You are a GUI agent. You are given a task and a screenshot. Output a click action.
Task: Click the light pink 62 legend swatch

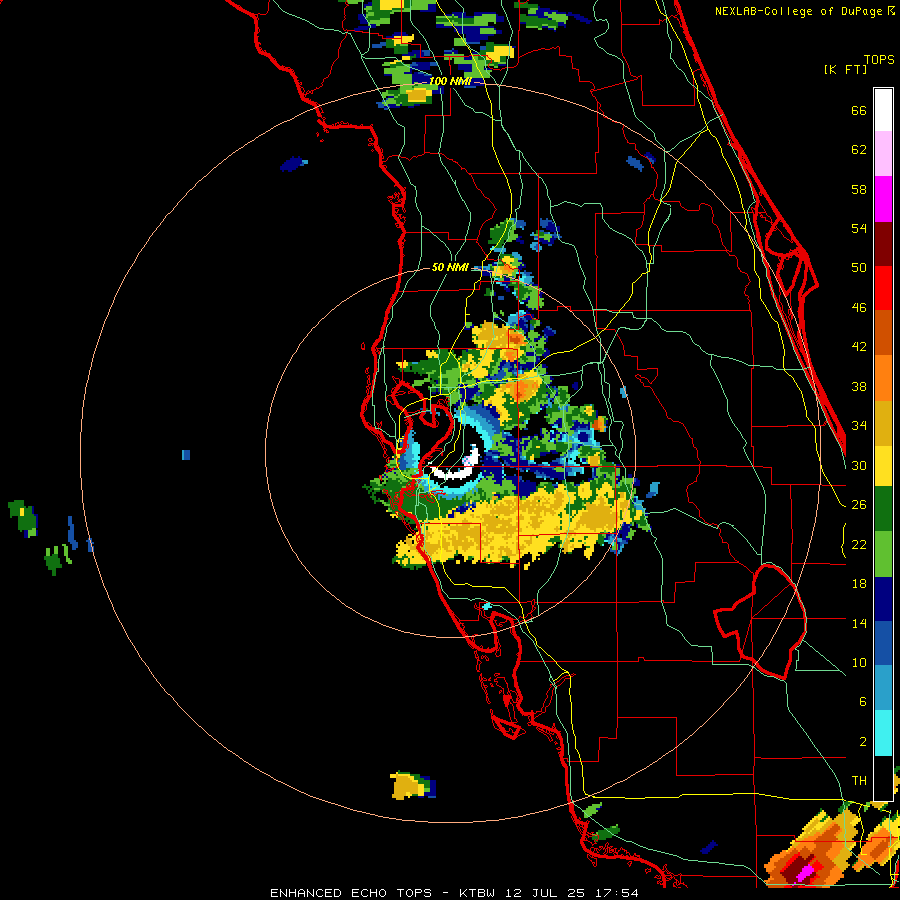883,154
